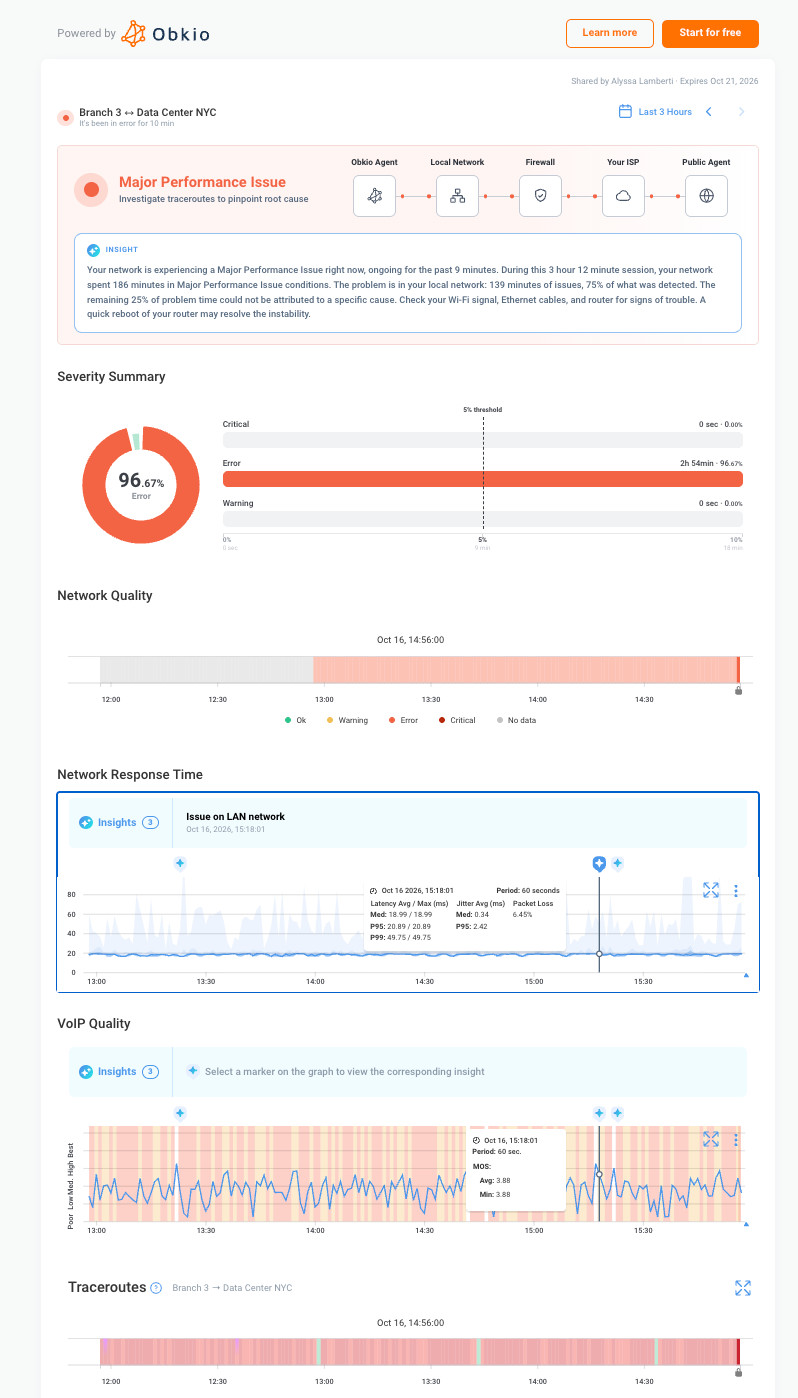Click the Error severity bar
This screenshot has height=1398, width=798.
tap(482, 479)
